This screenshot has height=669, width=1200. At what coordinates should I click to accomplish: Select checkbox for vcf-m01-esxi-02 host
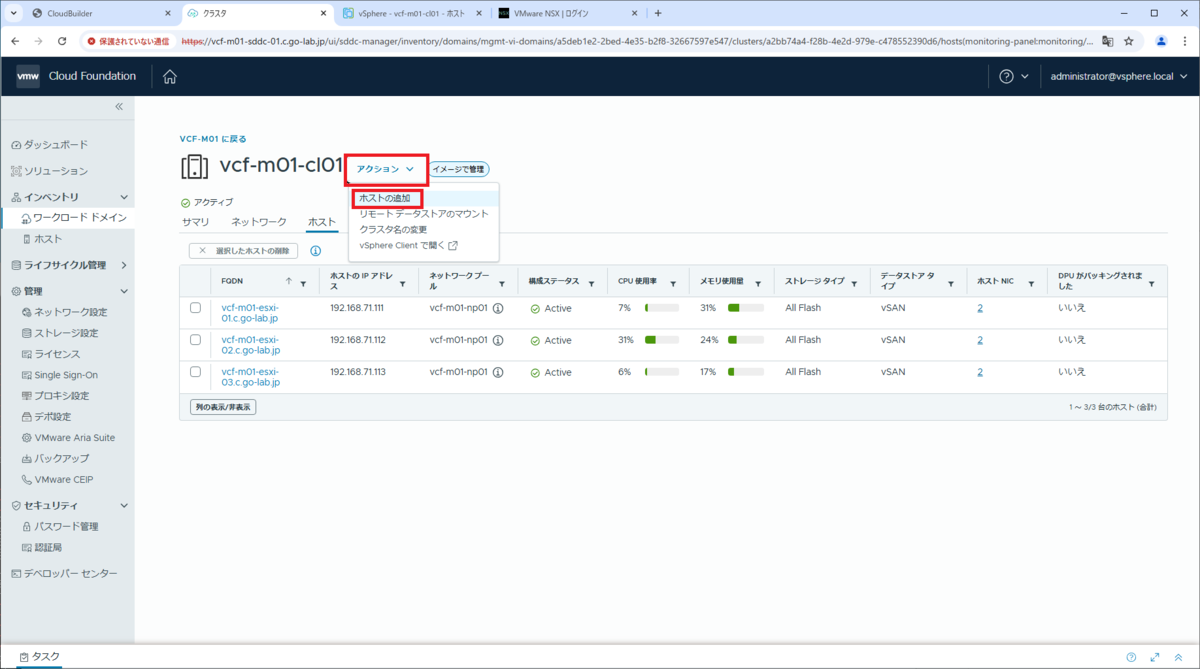(196, 340)
